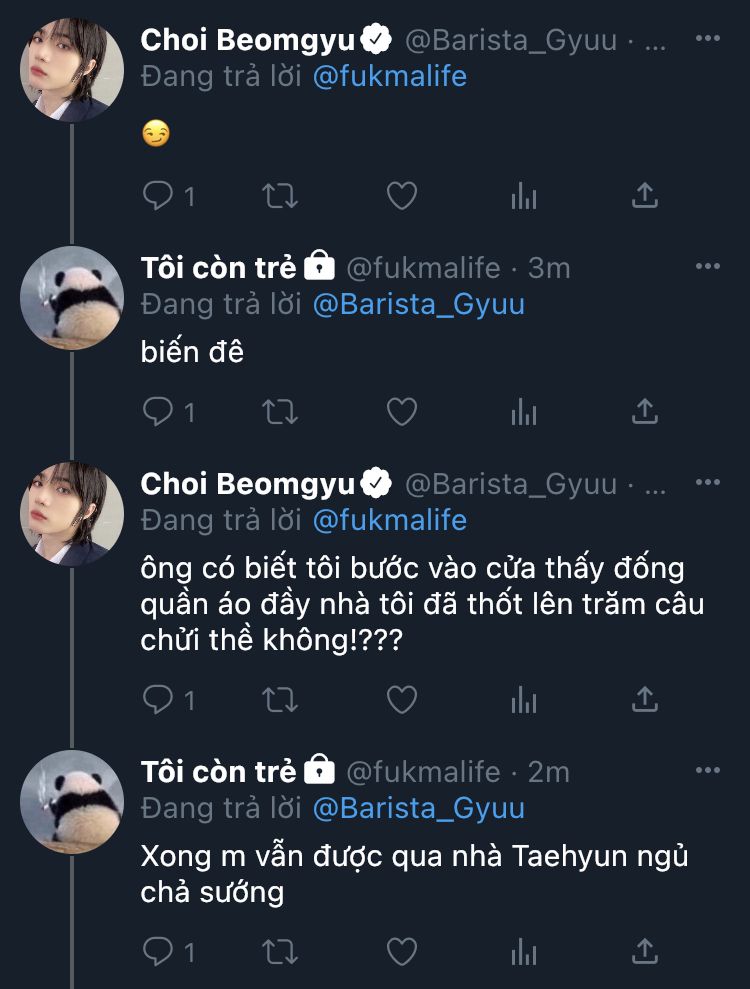
Task: Open more options on first Choi Beomgyu tweet
Action: [x=707, y=39]
